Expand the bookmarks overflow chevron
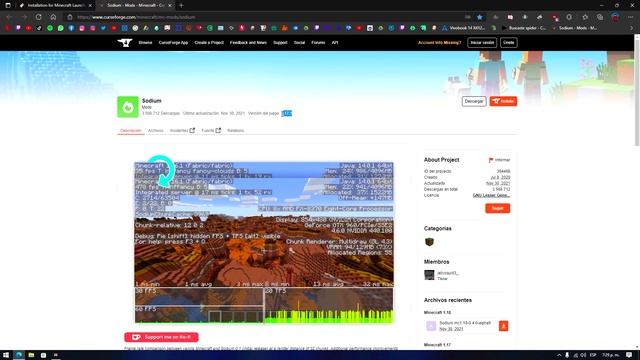The width and height of the screenshot is (640, 360). tap(631, 28)
